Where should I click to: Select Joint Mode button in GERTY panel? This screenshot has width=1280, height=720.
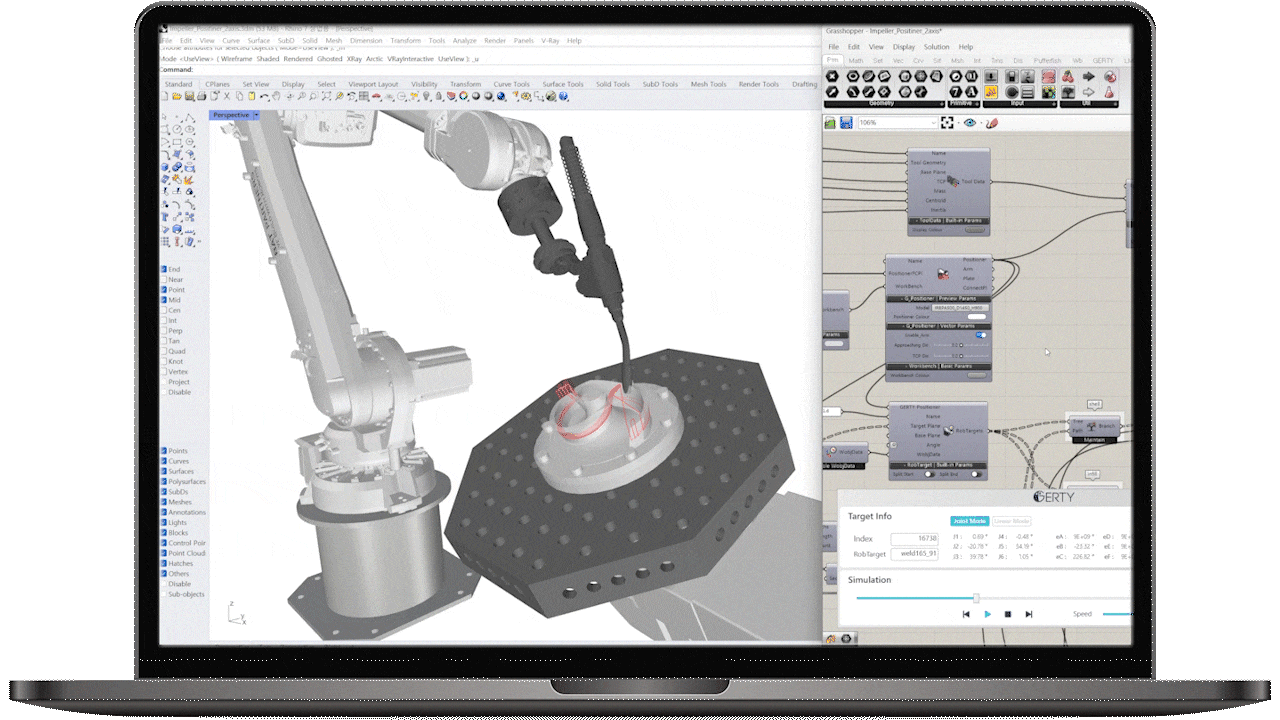coord(970,521)
